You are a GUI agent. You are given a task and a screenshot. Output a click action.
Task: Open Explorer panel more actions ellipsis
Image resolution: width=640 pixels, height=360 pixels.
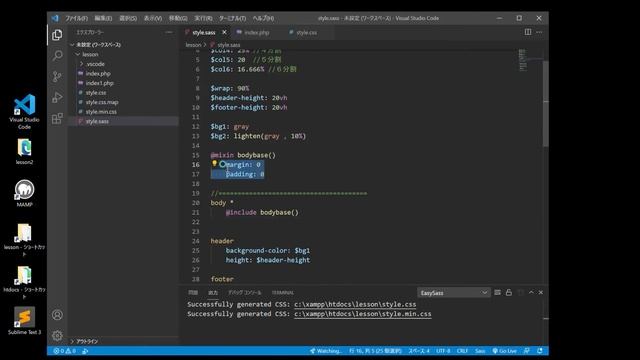coord(169,32)
